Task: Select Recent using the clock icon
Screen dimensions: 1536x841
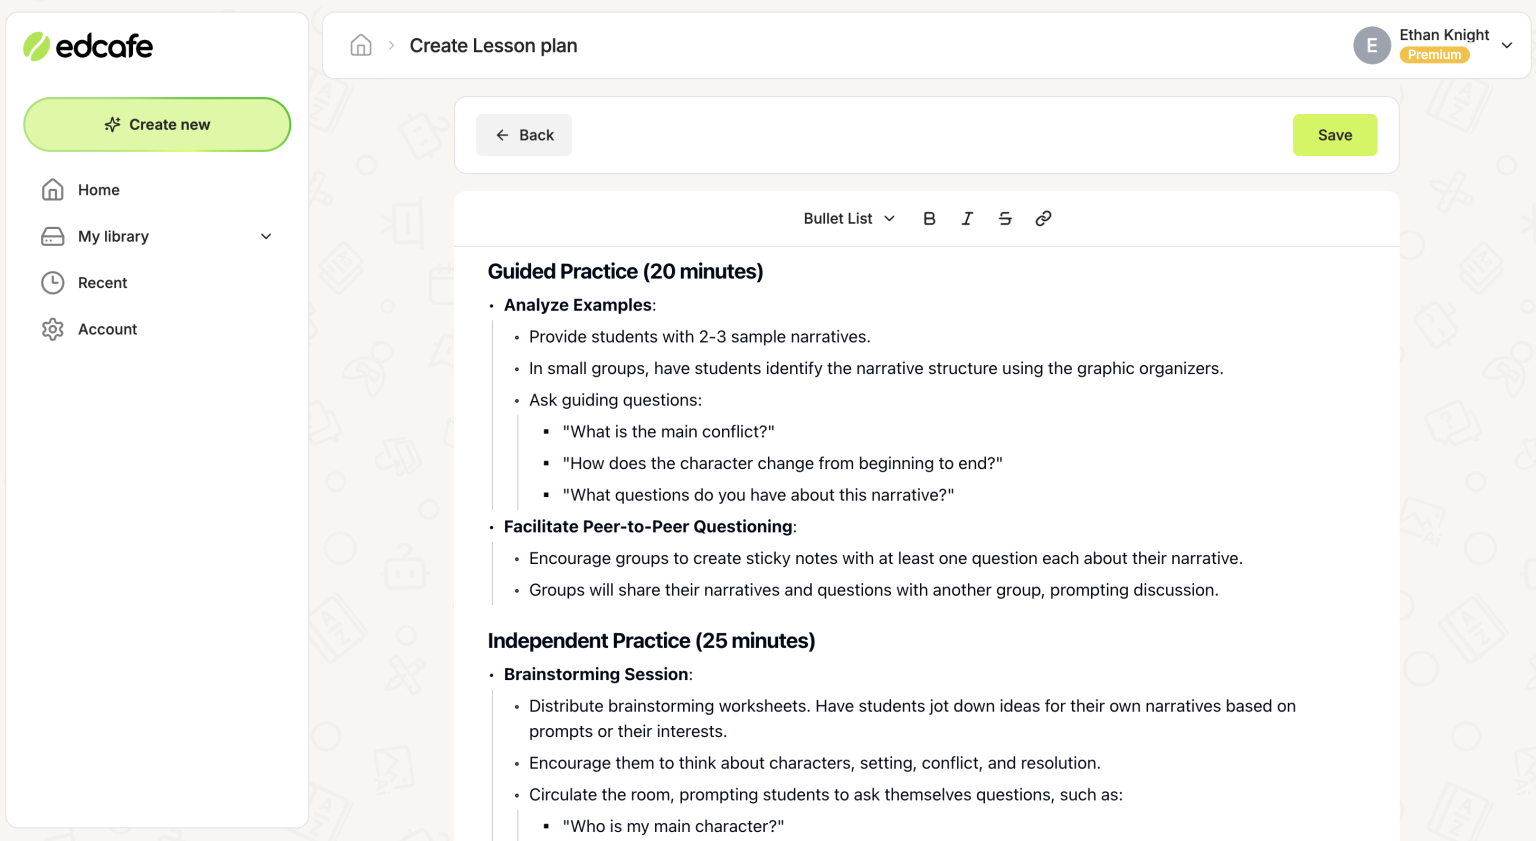Action: point(52,283)
